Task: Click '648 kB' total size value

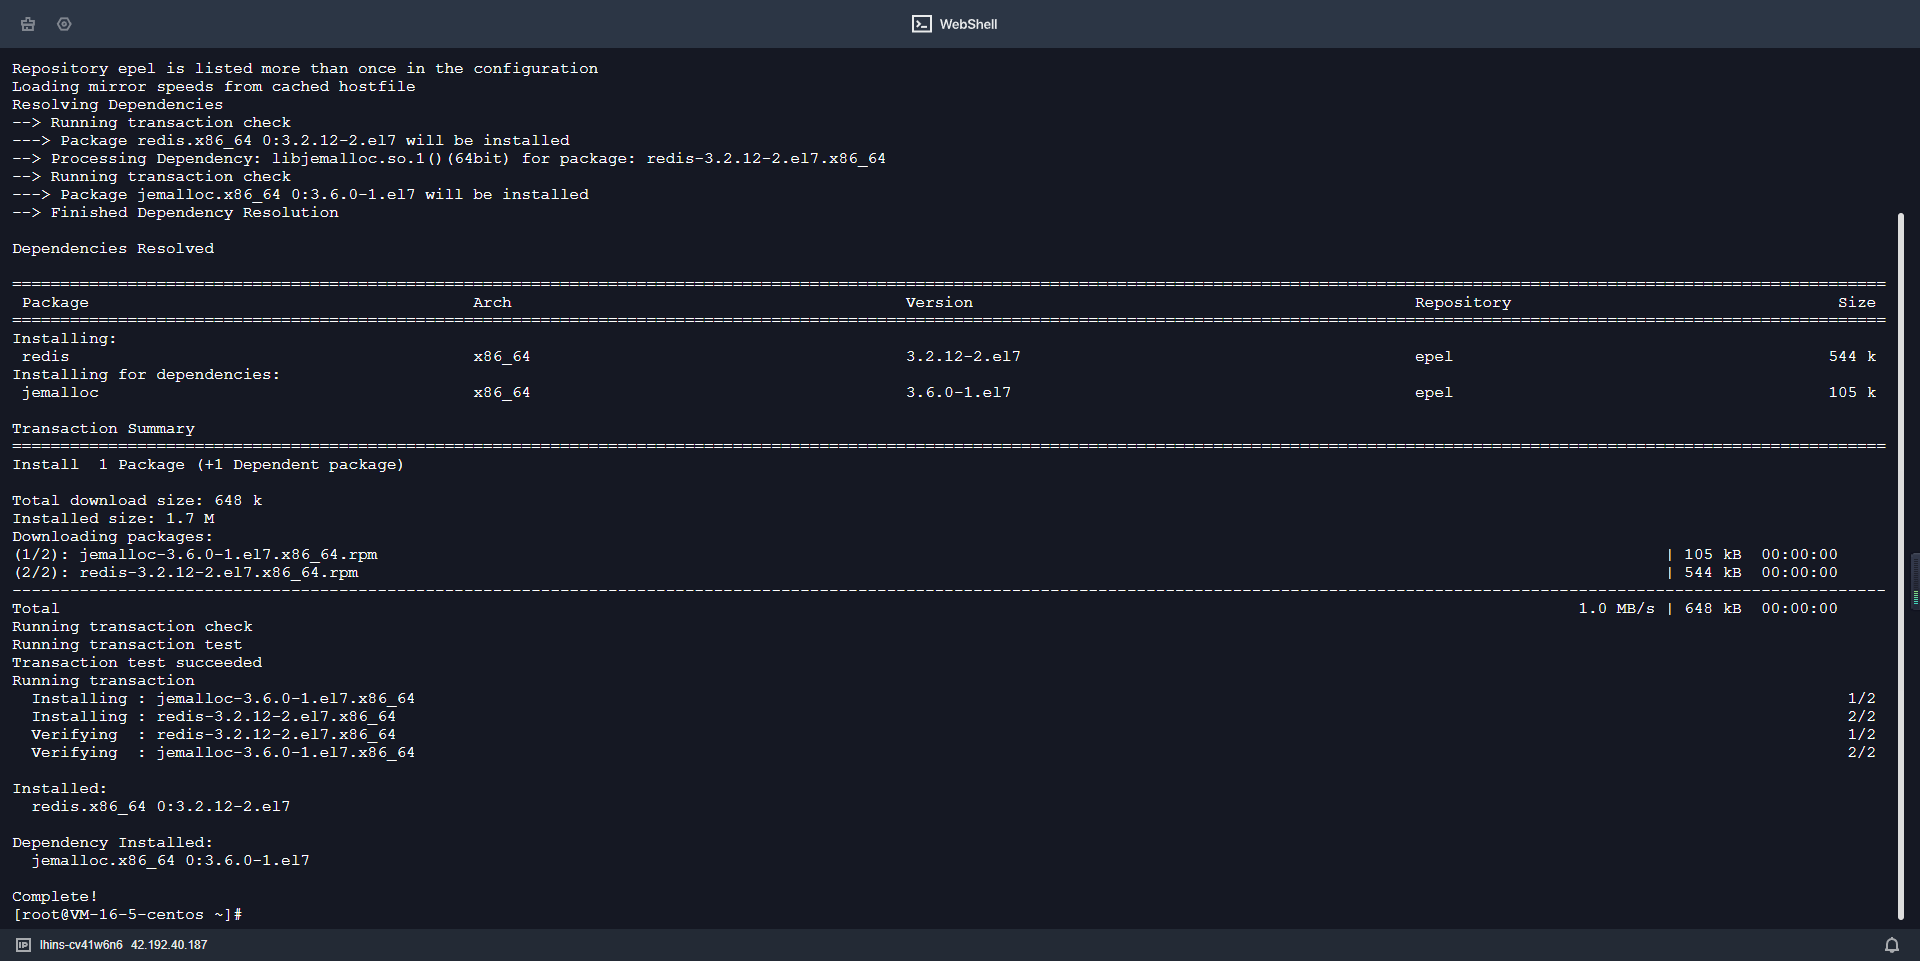Action: click(x=1713, y=609)
